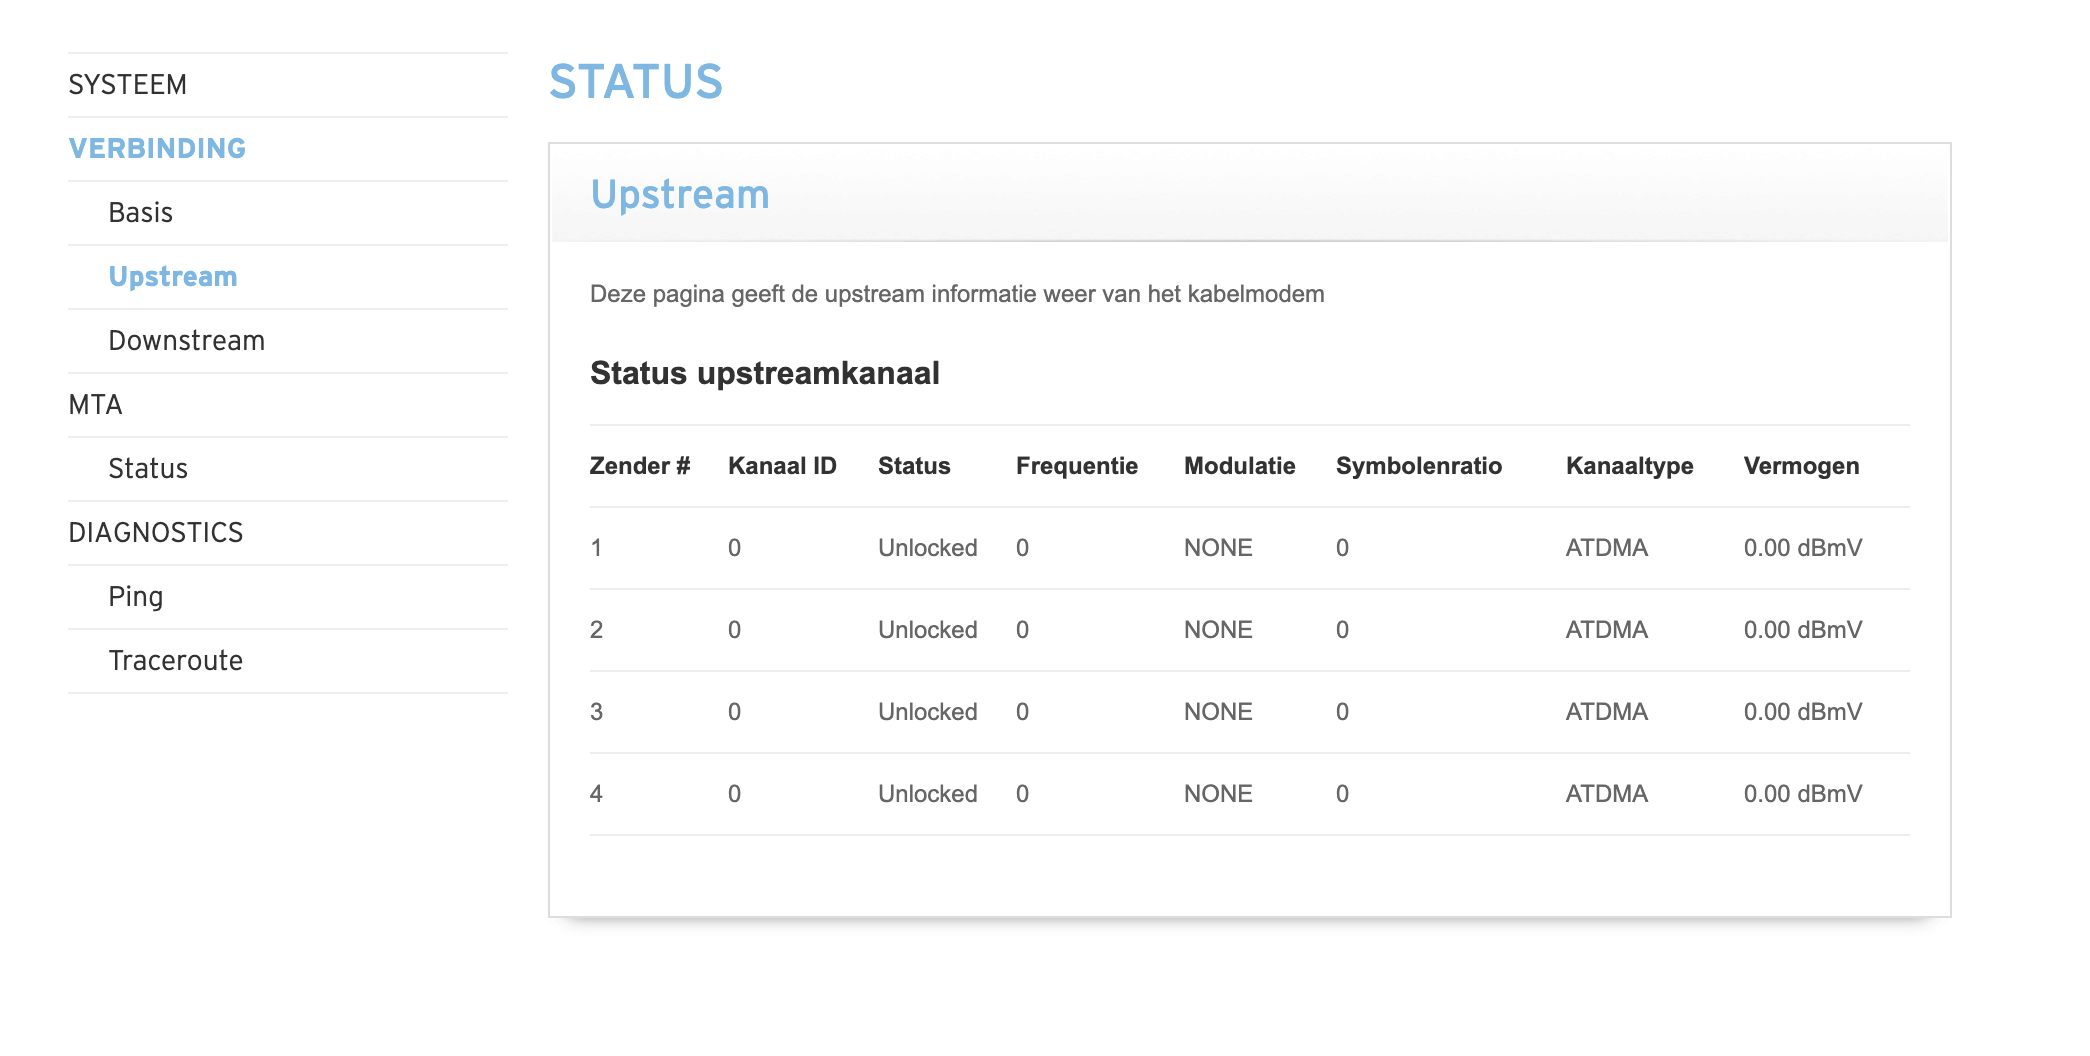Image resolution: width=2090 pixels, height=1056 pixels.
Task: Select the Modulatie column header
Action: click(1239, 466)
